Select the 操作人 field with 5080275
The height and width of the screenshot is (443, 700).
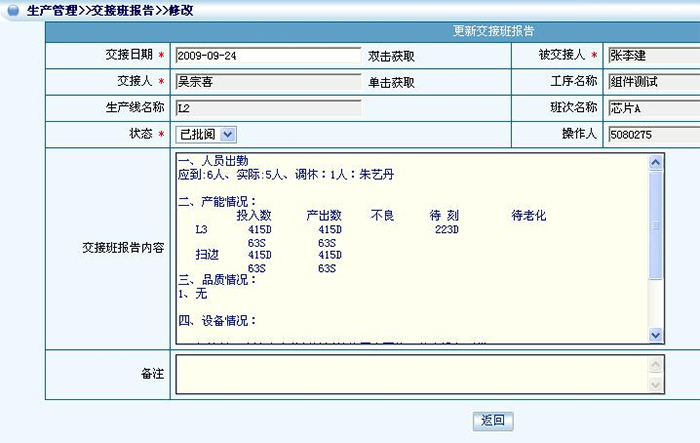652,134
